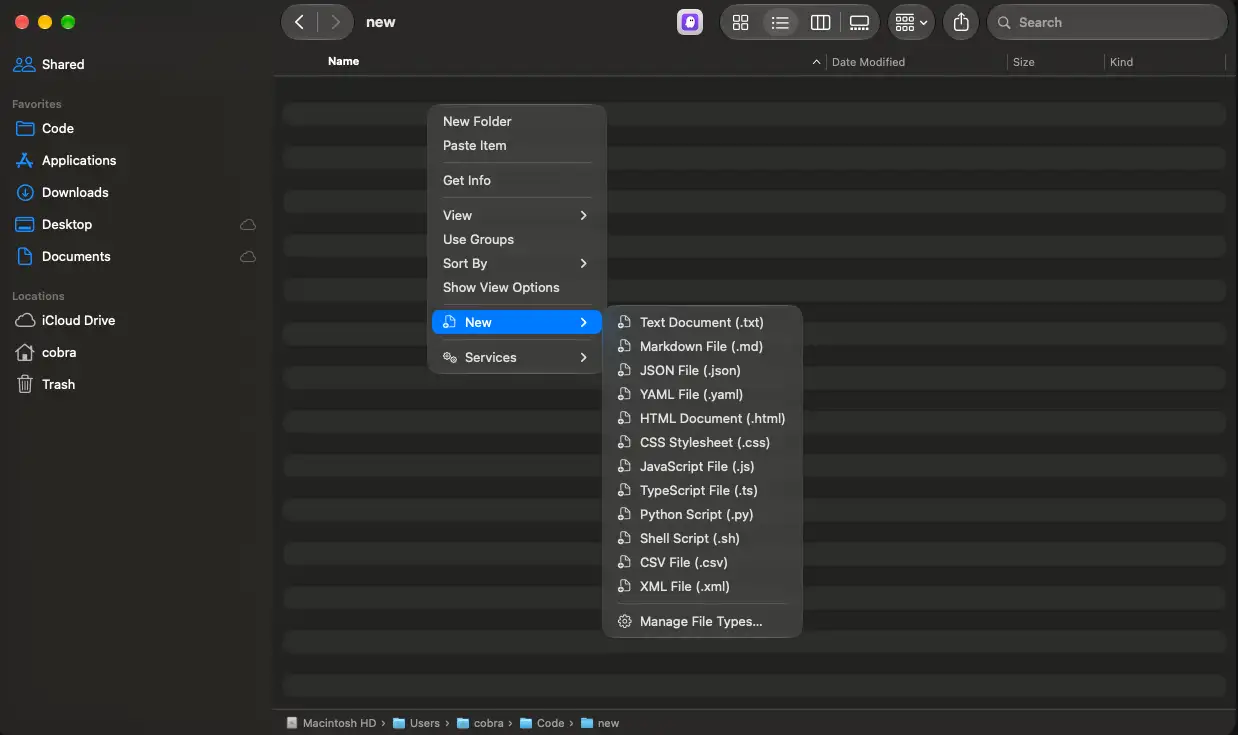Open the purple ghost app toolbar icon
This screenshot has width=1238, height=735.
tap(690, 22)
